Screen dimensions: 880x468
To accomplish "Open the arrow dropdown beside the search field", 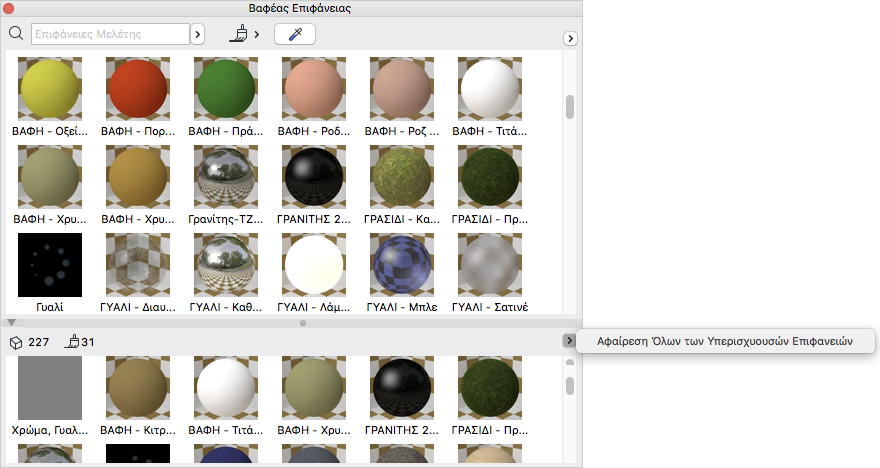I will pos(198,34).
